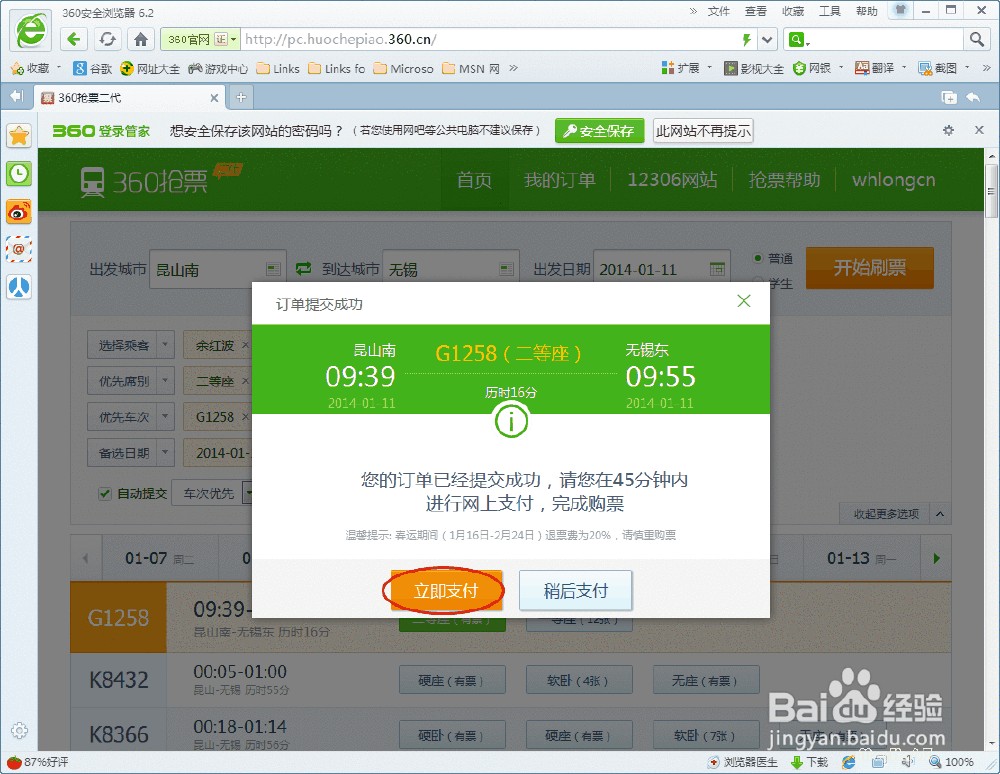Open the 车次优先 dropdown
Viewport: 1000px width, 774px height.
[x=214, y=493]
